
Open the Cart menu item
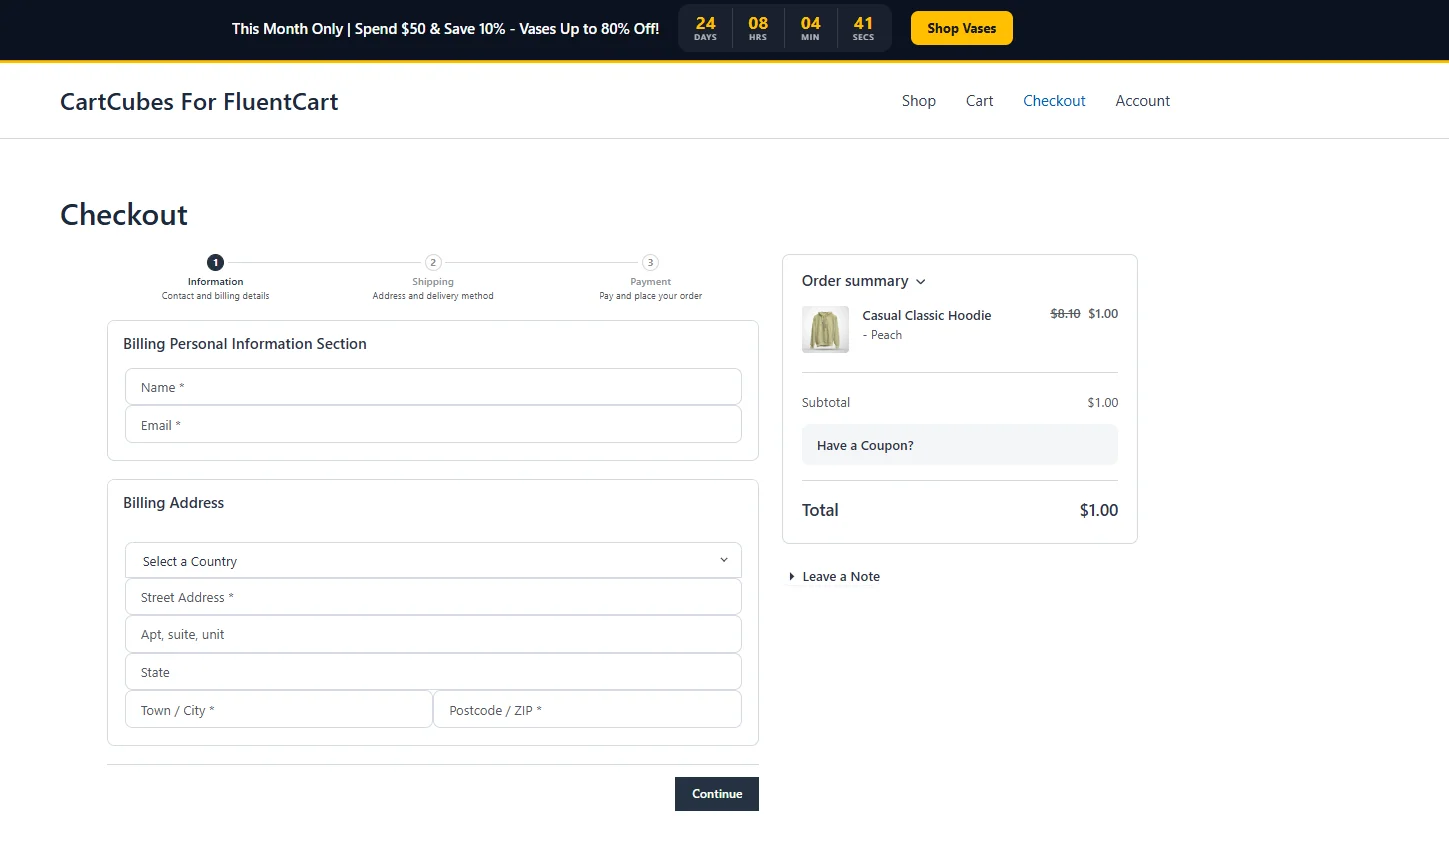tap(979, 101)
